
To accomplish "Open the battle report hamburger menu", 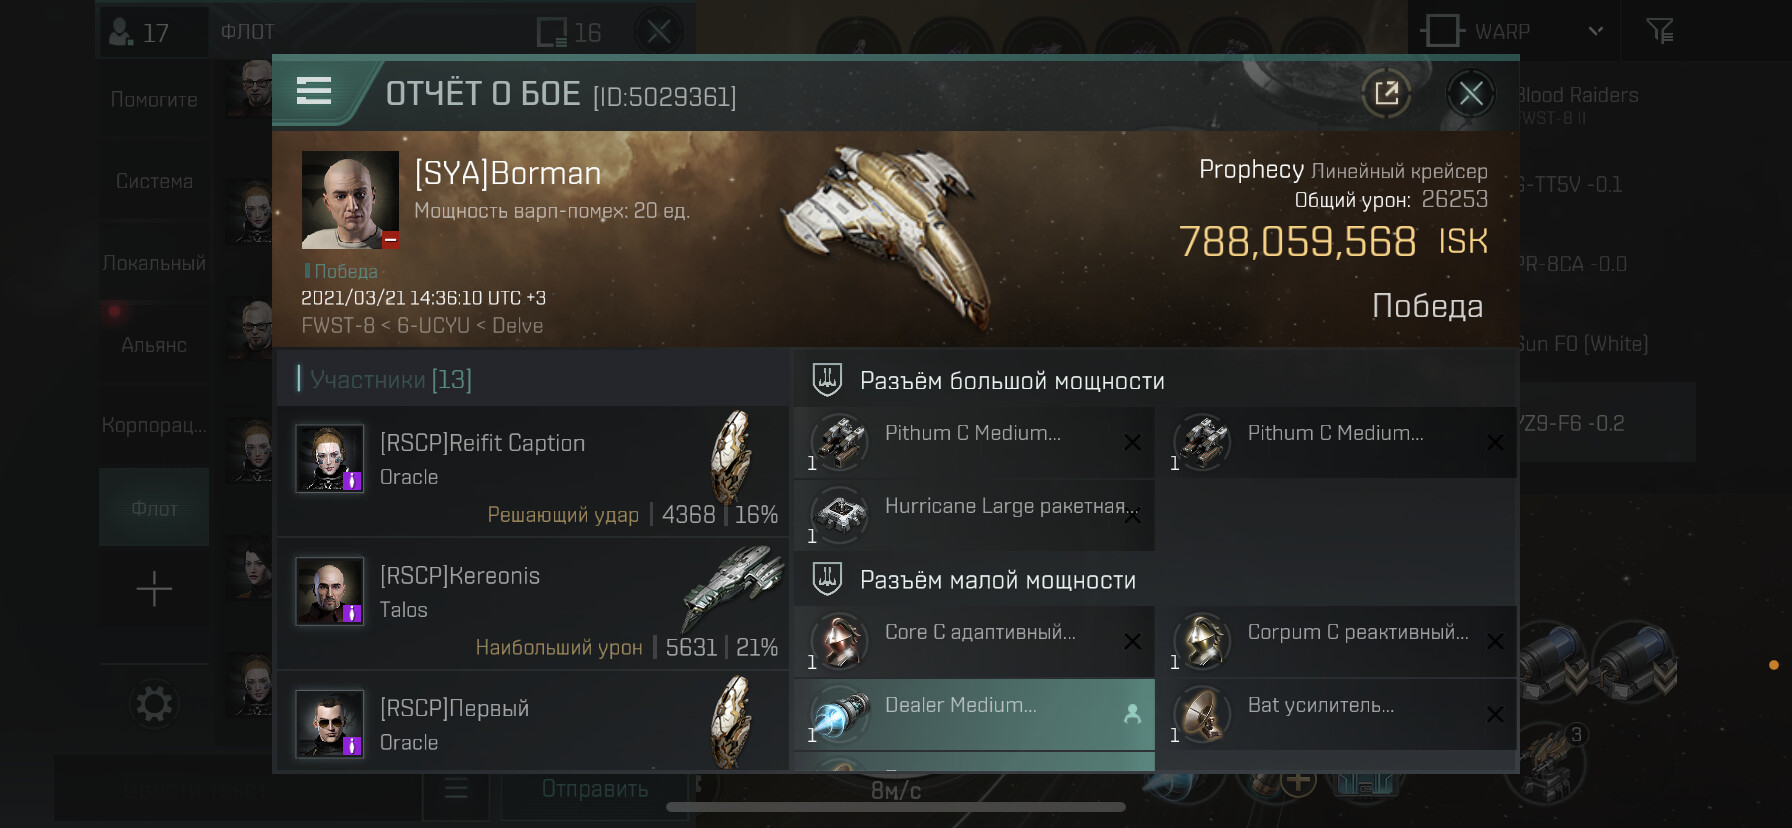I will tap(314, 92).
